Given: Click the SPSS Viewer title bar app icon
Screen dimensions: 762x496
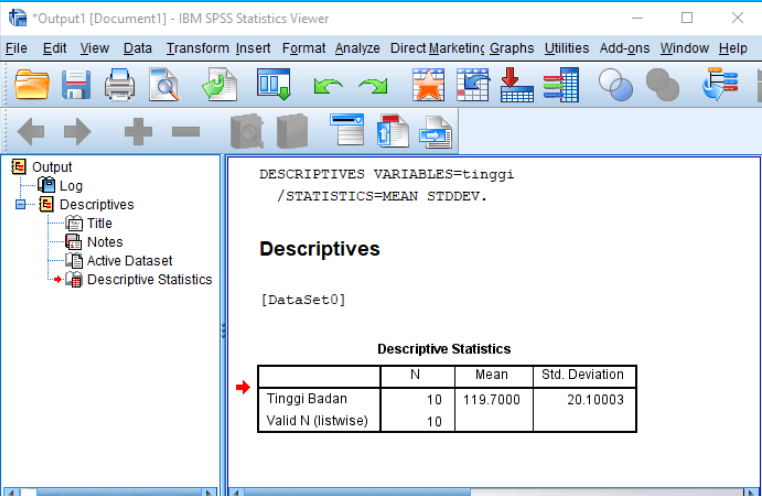Looking at the screenshot, I should coord(17,18).
